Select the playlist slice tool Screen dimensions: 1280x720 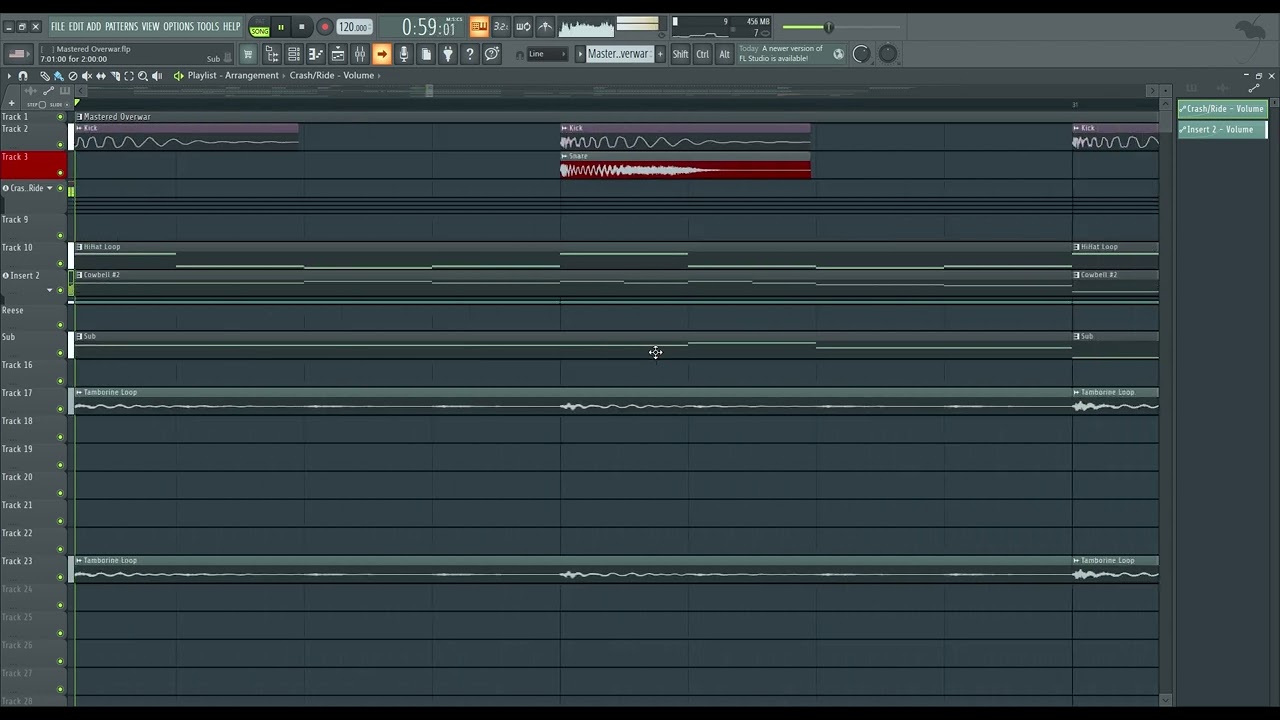(115, 76)
